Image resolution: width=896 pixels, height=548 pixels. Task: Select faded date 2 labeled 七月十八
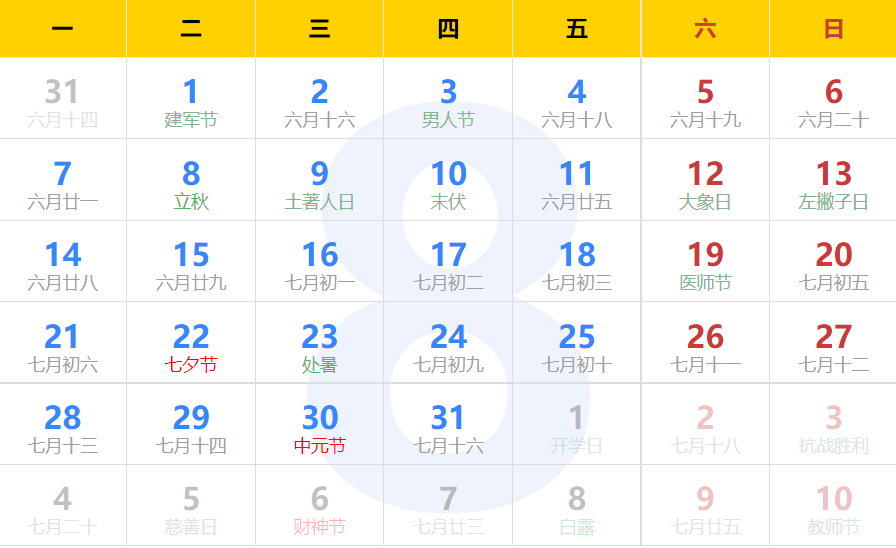click(705, 424)
